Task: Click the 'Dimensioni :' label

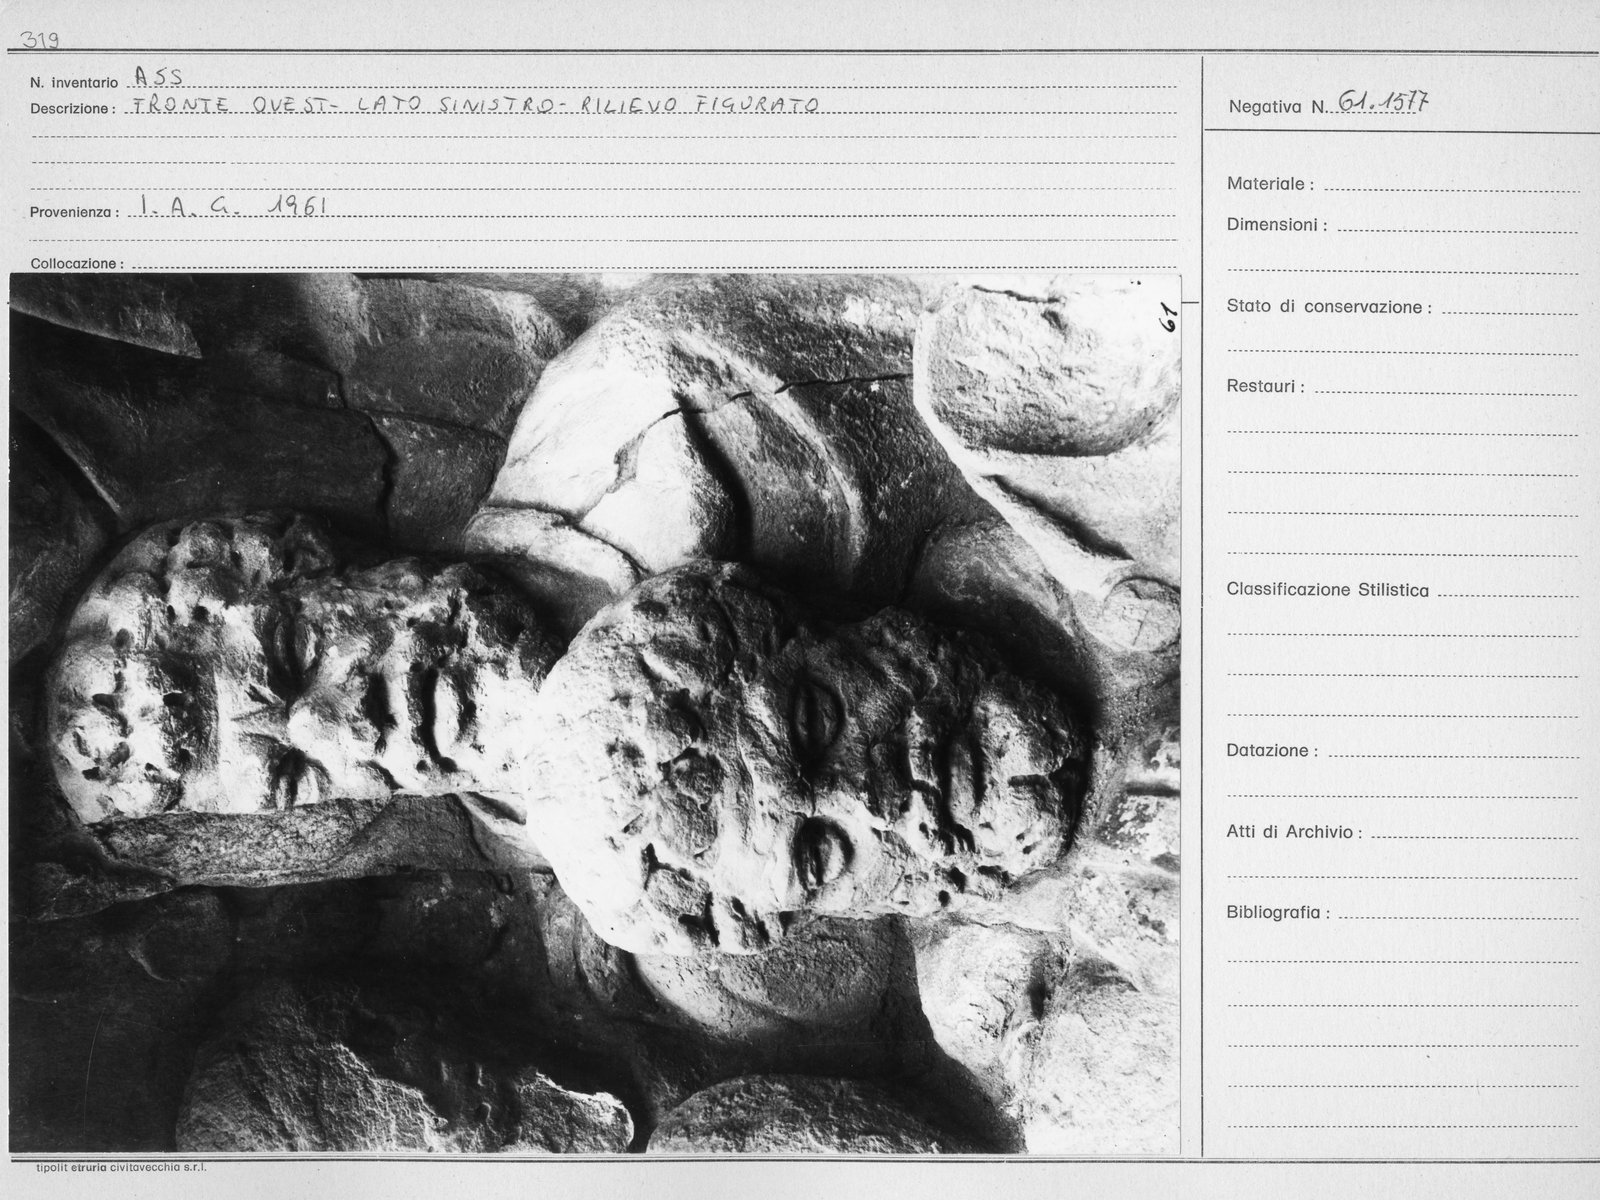Action: [1277, 225]
